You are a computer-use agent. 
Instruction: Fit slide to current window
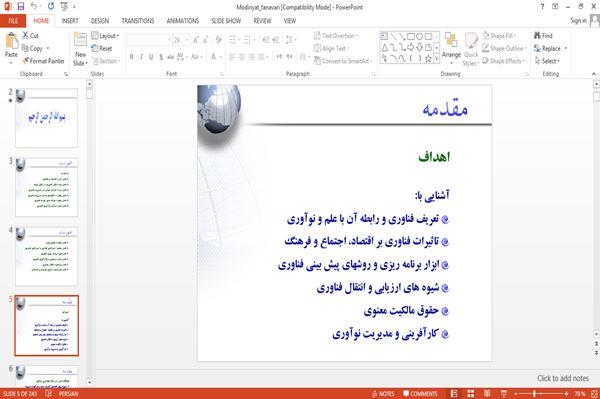click(x=594, y=394)
